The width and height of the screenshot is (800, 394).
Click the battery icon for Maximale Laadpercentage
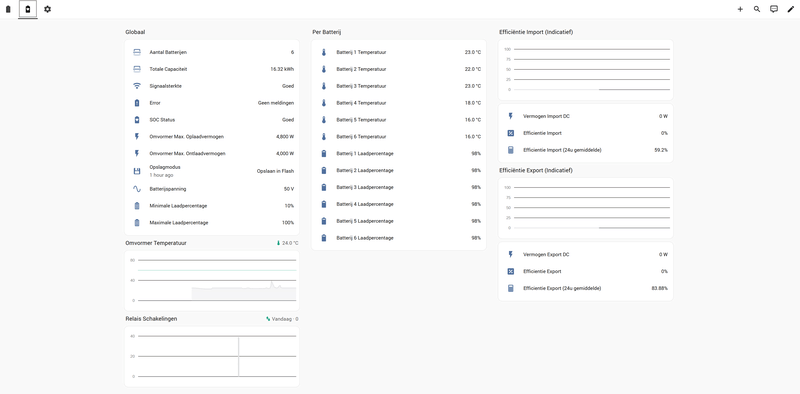pos(137,223)
